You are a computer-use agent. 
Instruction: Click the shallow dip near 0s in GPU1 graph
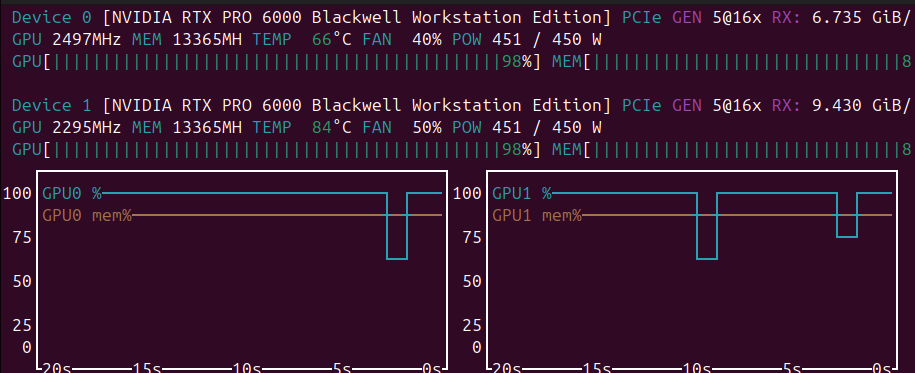pos(847,215)
